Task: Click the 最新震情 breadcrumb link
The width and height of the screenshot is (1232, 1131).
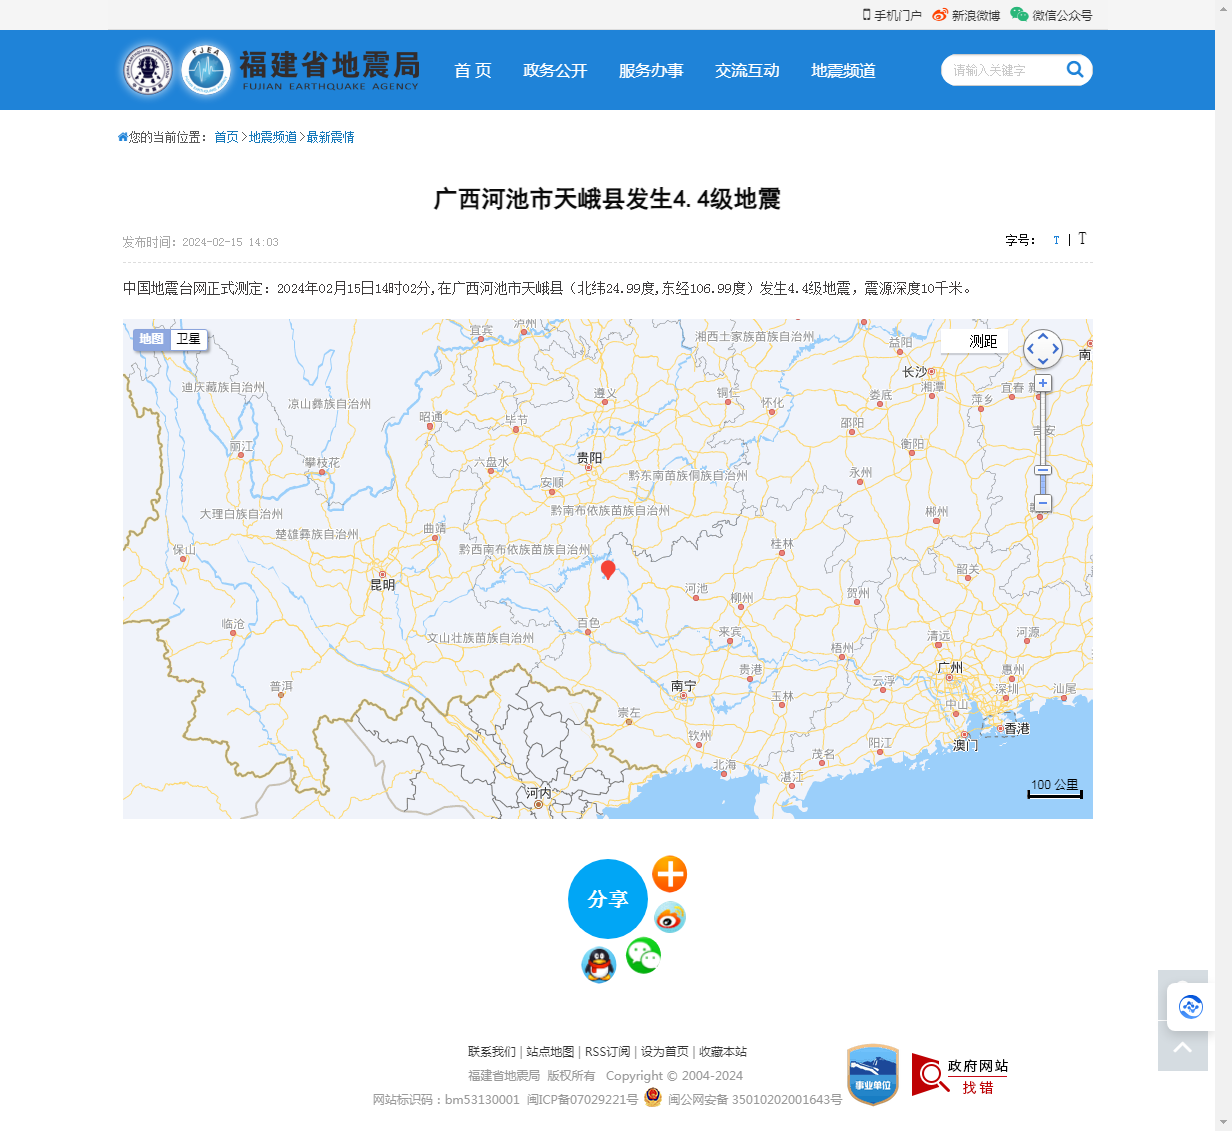Action: point(330,137)
